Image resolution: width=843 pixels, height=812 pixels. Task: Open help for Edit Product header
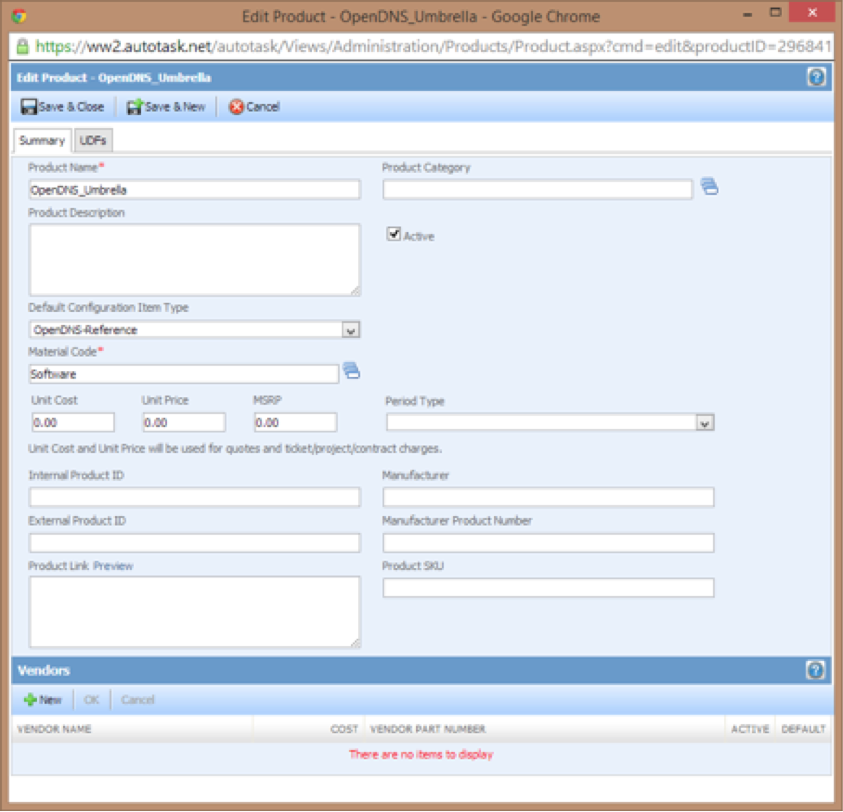click(816, 77)
